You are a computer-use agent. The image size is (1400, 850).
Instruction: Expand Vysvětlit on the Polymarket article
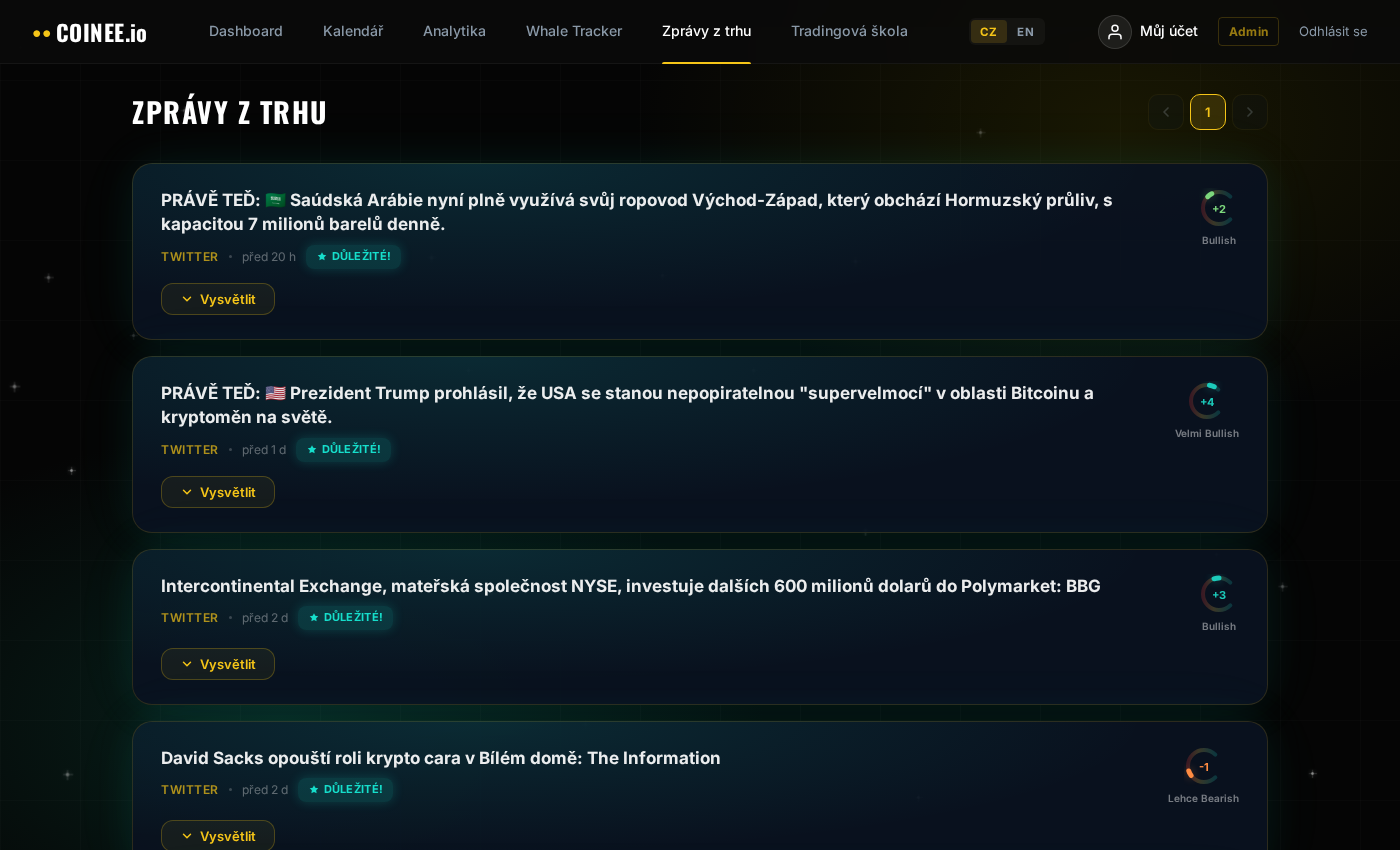[x=218, y=663]
